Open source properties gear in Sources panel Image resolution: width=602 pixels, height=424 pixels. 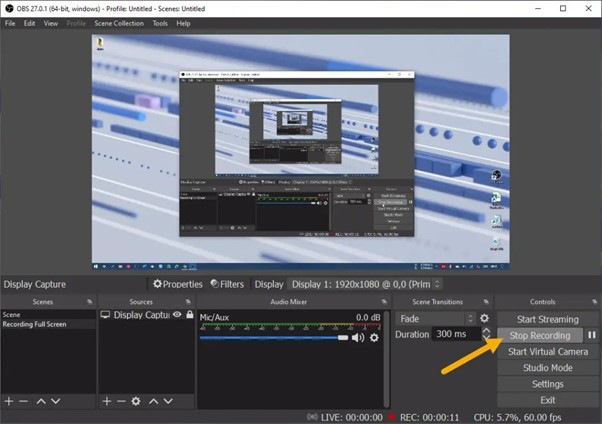pyautogui.click(x=136, y=401)
